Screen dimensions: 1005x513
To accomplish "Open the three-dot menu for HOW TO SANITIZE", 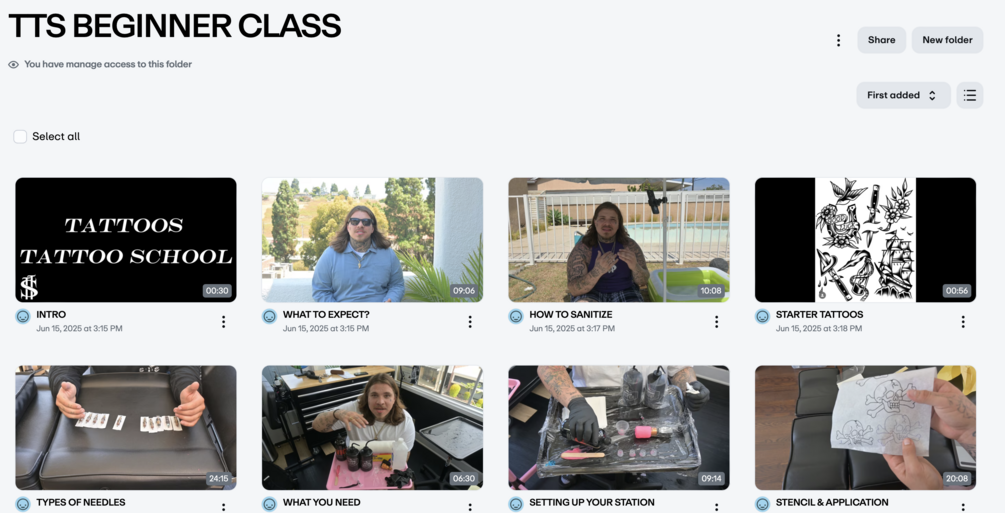I will click(x=717, y=322).
